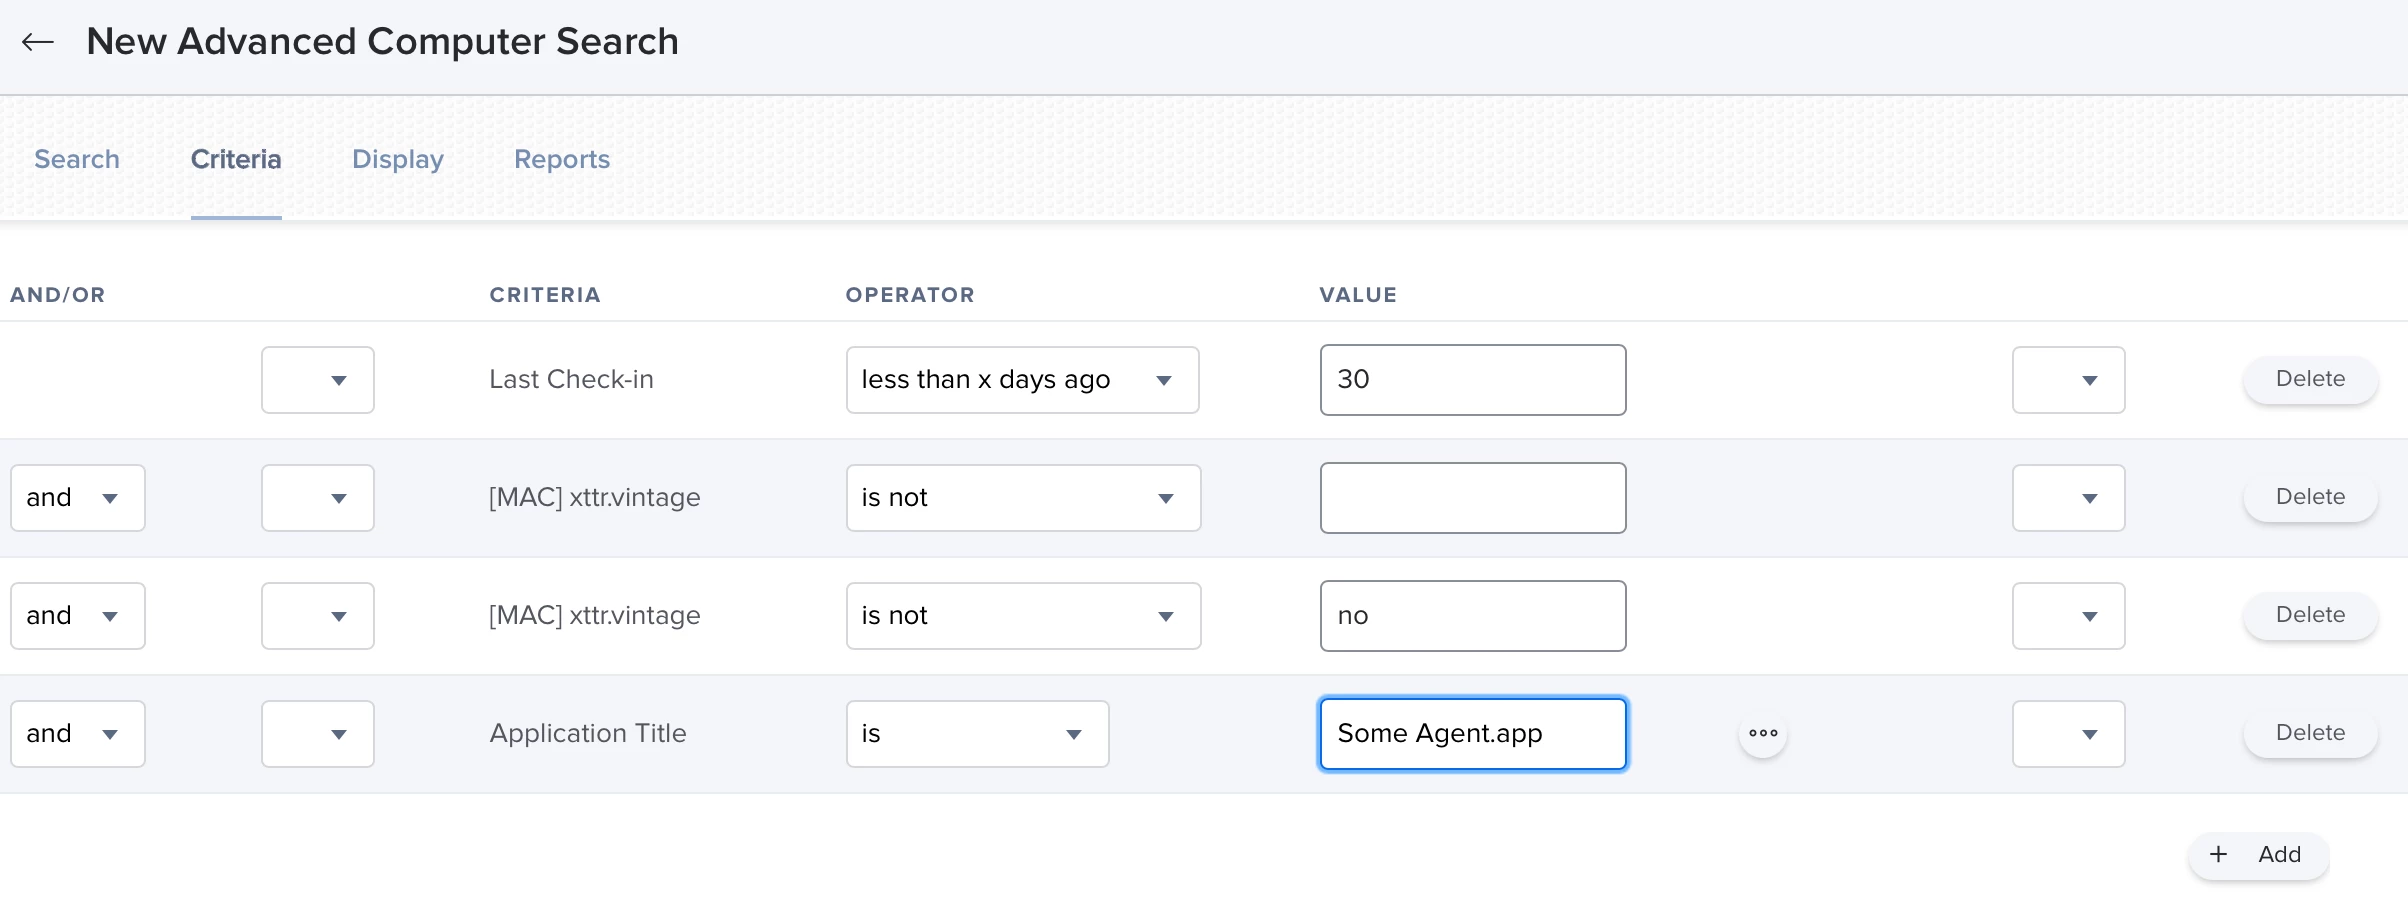The image size is (2408, 916).
Task: Open the 'less than x days ago' operator dropdown
Action: pos(1022,380)
